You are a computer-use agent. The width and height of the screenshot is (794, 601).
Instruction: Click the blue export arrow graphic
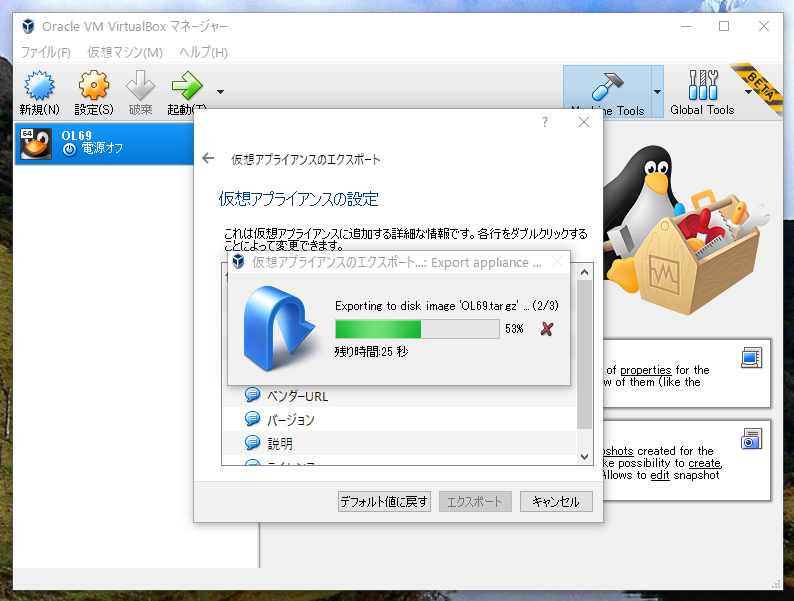pyautogui.click(x=279, y=328)
